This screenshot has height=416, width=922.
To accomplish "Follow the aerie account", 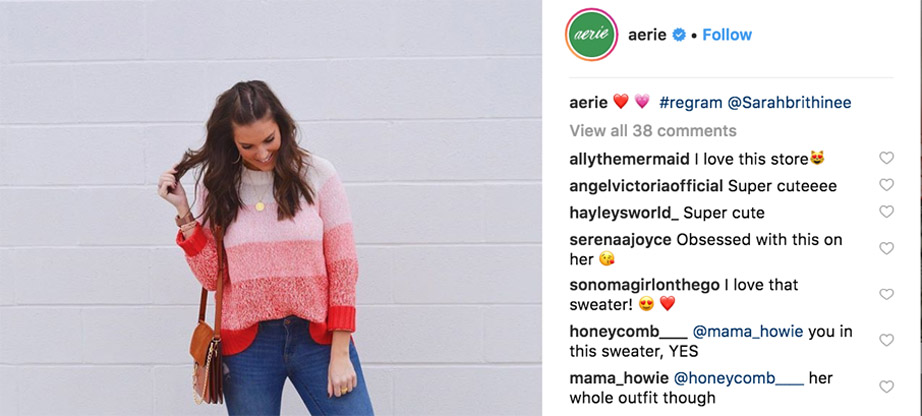I will tap(727, 35).
